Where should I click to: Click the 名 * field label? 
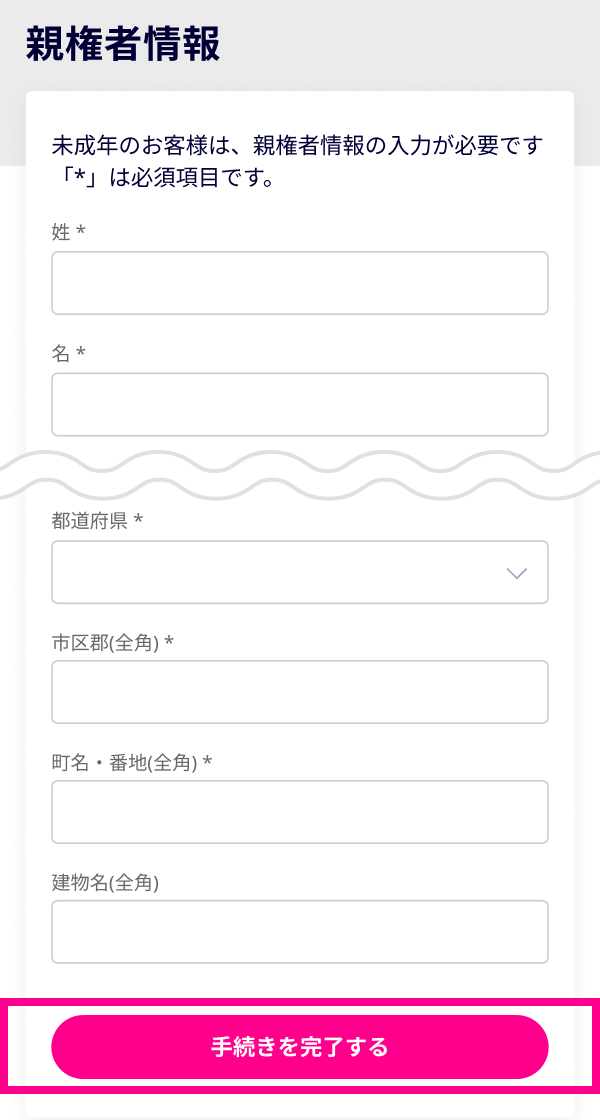pos(68,353)
